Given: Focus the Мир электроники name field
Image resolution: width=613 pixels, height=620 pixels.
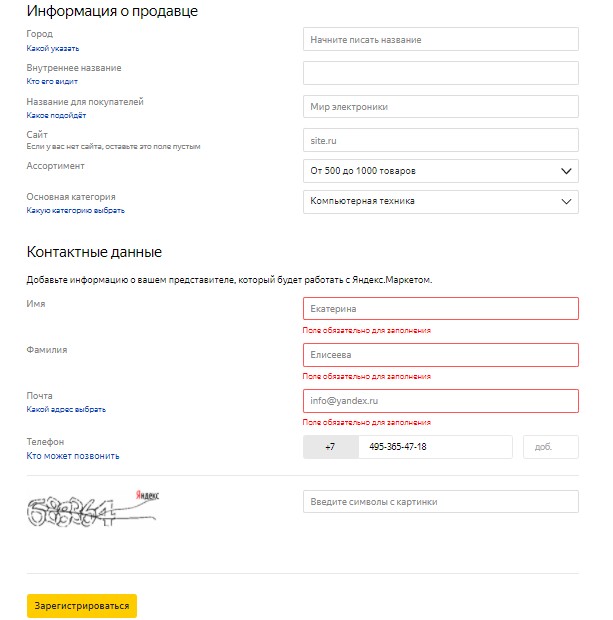Looking at the screenshot, I should (x=441, y=106).
